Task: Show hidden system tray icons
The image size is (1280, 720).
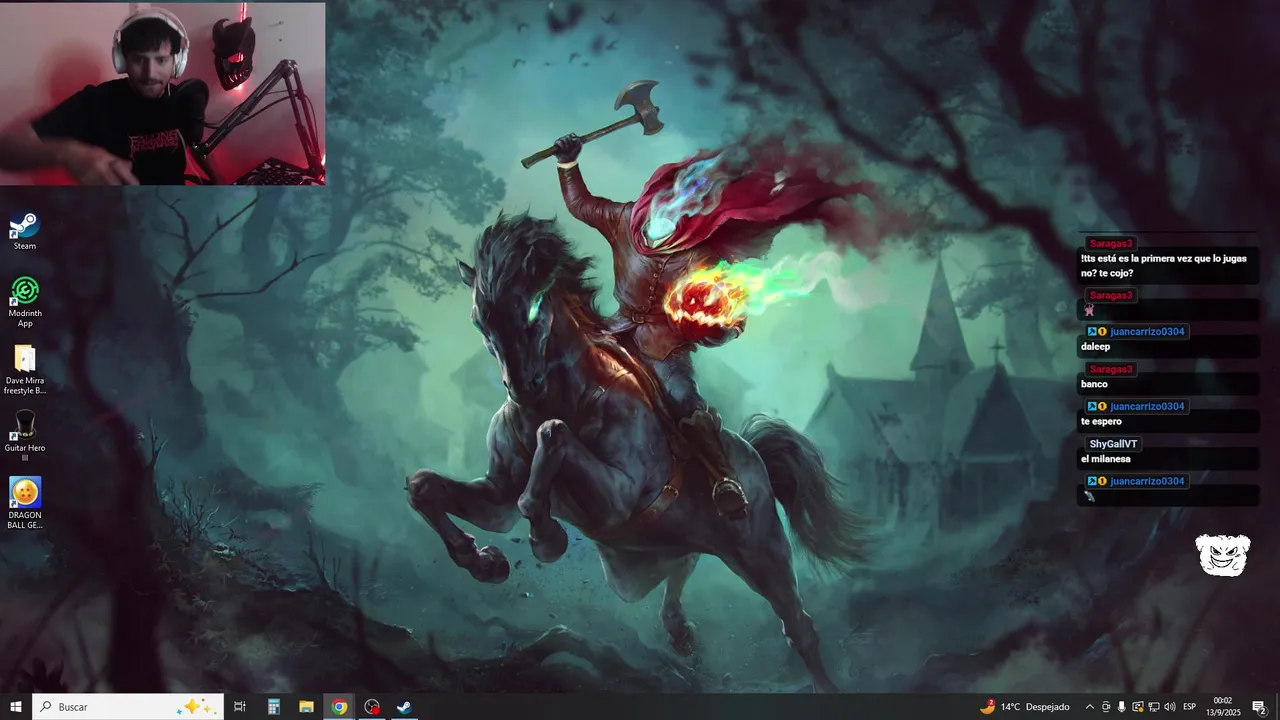Action: [x=1090, y=707]
